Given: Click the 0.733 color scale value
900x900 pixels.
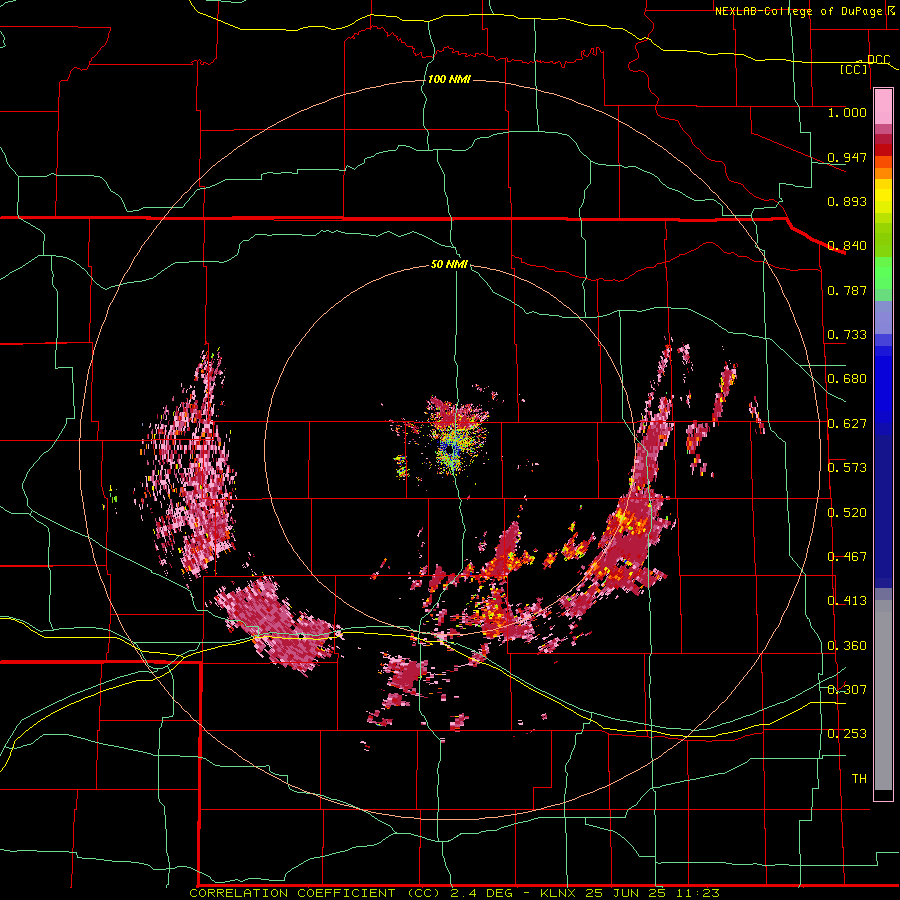Looking at the screenshot, I should point(847,335).
